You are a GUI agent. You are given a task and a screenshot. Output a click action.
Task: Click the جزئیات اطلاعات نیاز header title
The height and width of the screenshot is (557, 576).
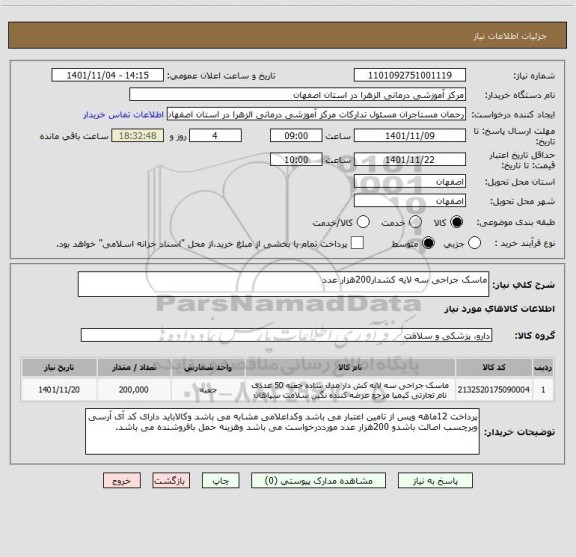(x=510, y=36)
